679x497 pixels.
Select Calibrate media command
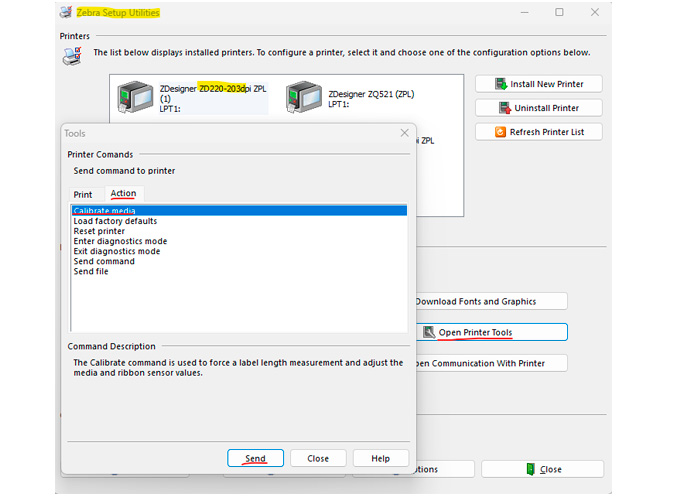[x=239, y=211]
